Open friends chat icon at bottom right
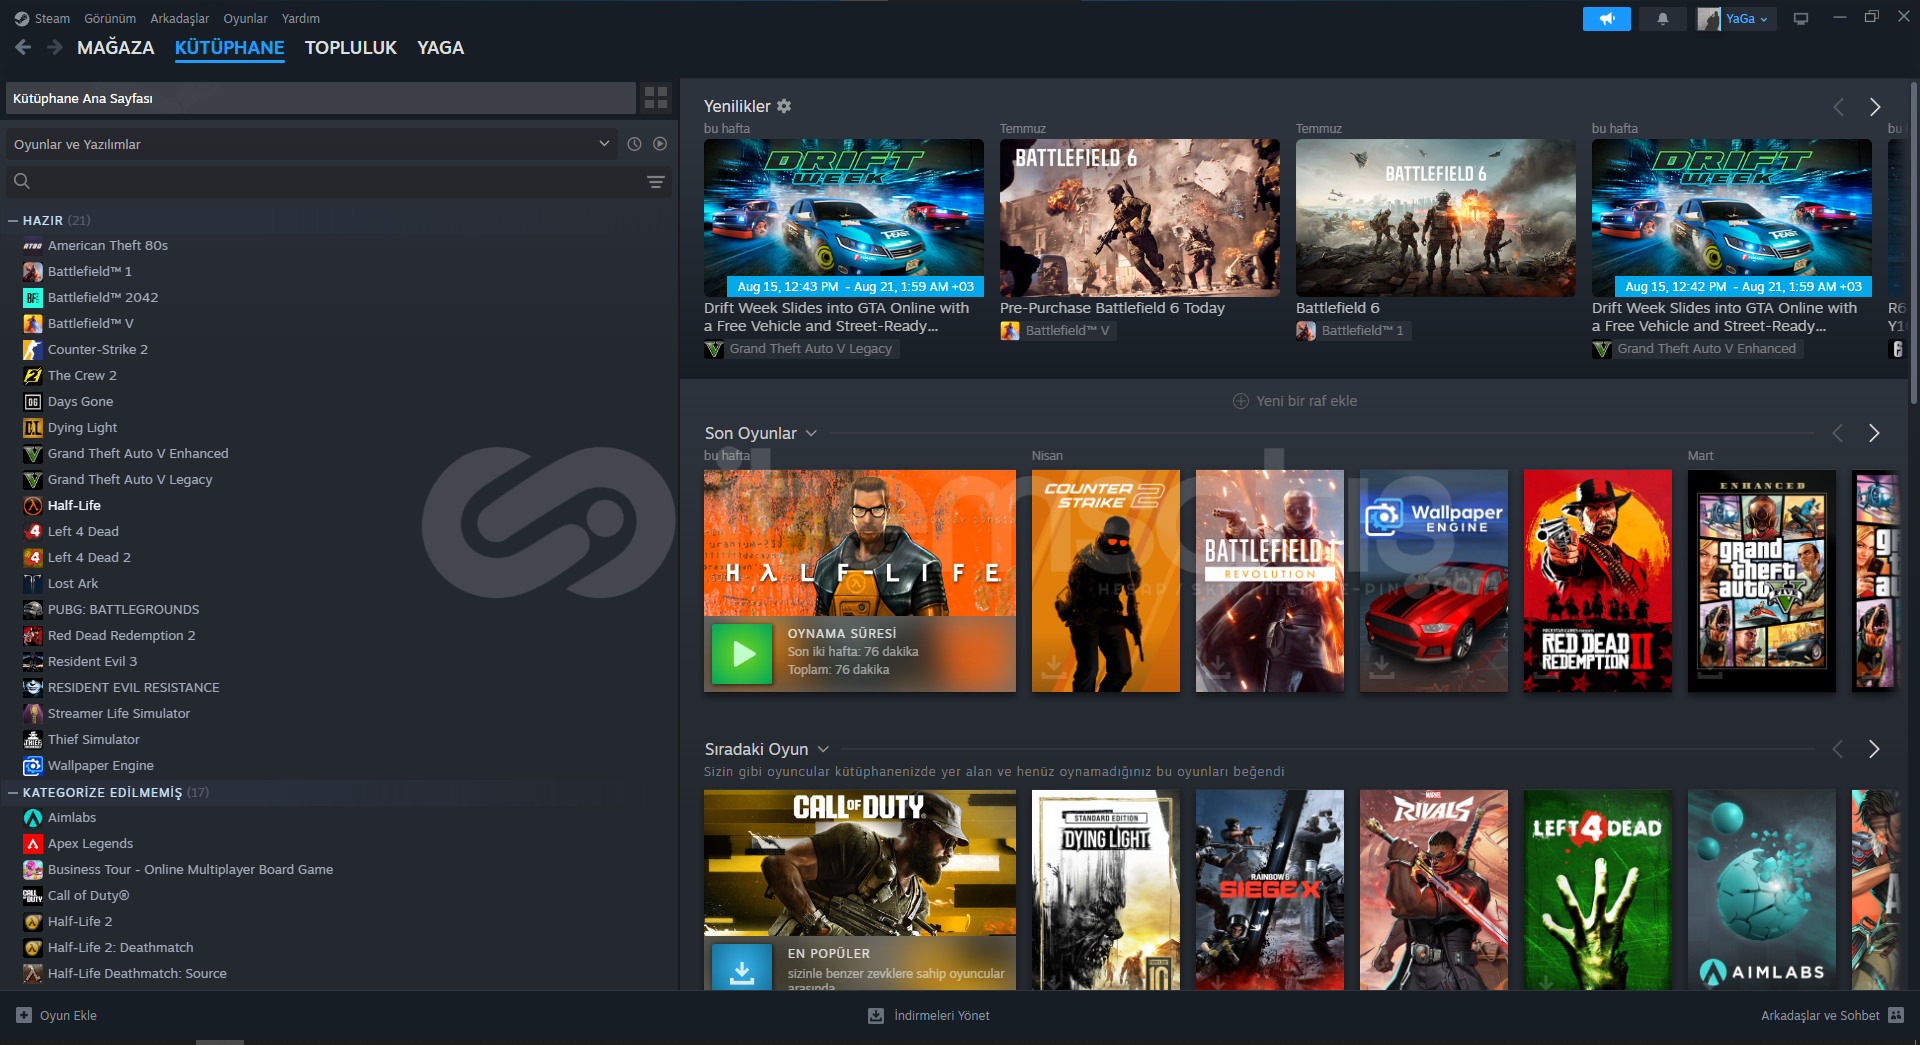Viewport: 1920px width, 1045px height. pos(1896,1015)
